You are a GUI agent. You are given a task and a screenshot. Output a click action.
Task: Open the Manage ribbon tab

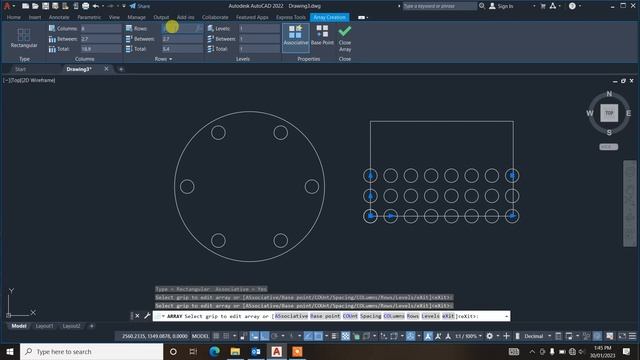pyautogui.click(x=136, y=17)
